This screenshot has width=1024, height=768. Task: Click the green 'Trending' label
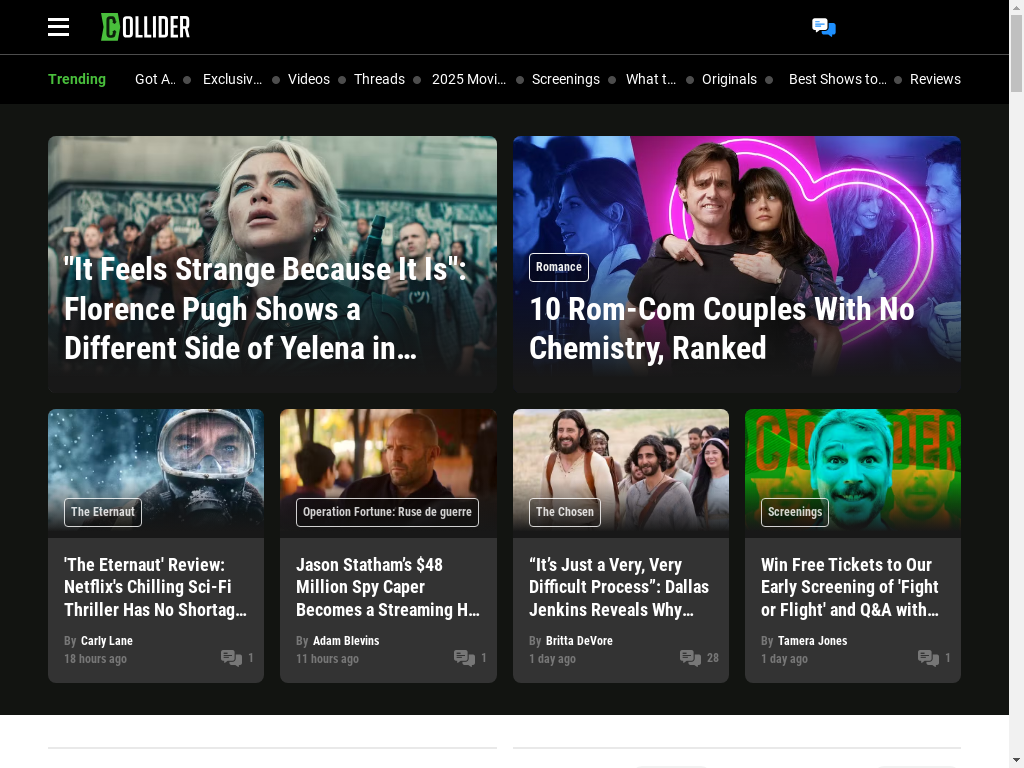pyautogui.click(x=77, y=79)
